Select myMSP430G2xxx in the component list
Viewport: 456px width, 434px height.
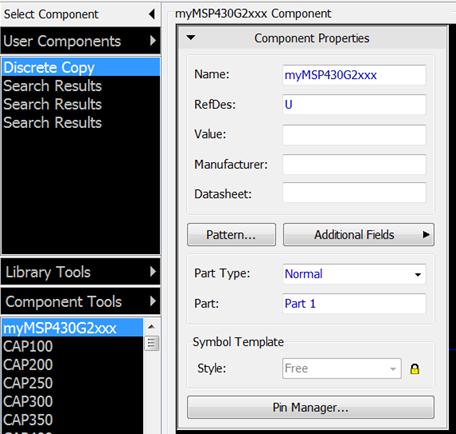[x=73, y=328]
